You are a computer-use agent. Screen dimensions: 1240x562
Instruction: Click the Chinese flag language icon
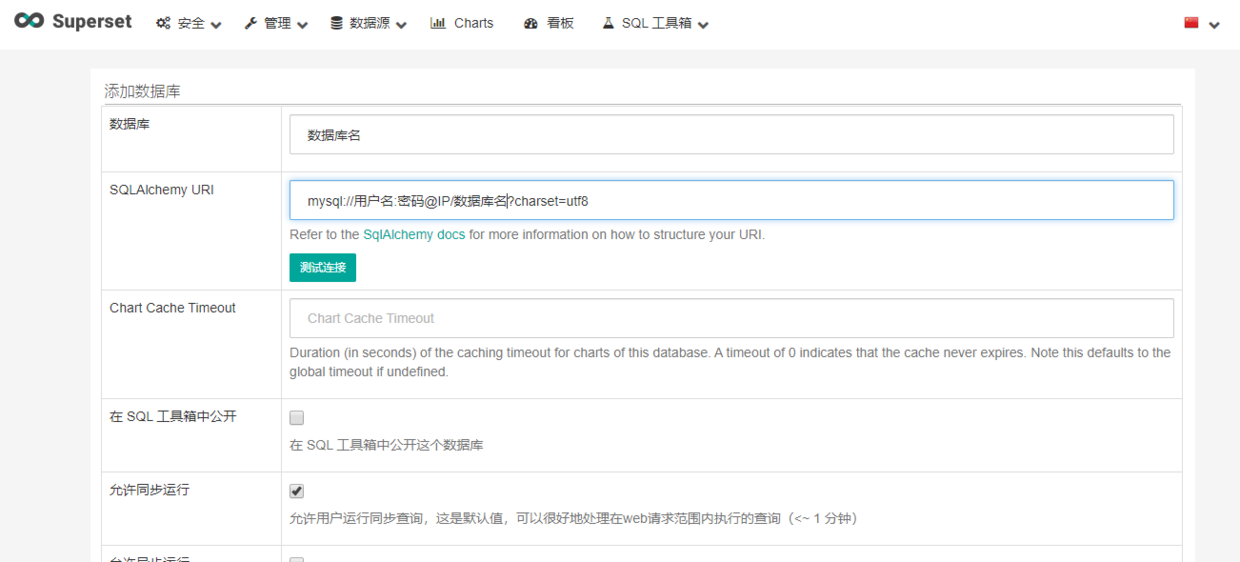coord(1191,23)
